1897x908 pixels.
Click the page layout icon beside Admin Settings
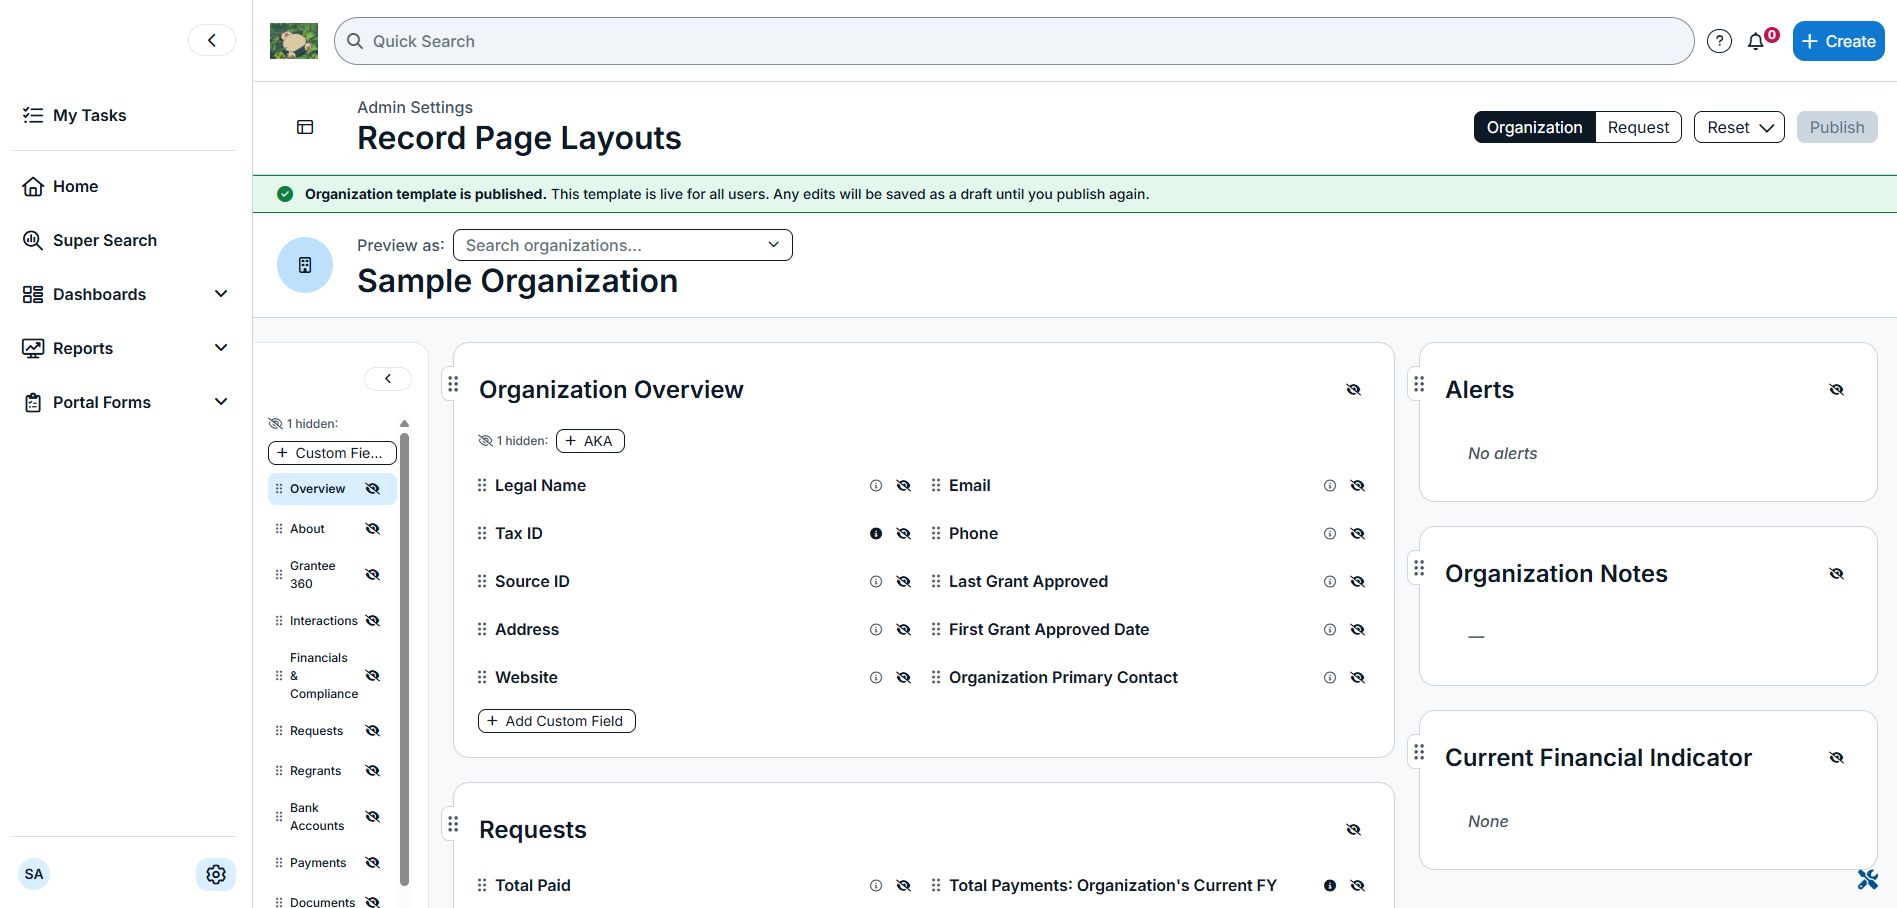(x=305, y=127)
